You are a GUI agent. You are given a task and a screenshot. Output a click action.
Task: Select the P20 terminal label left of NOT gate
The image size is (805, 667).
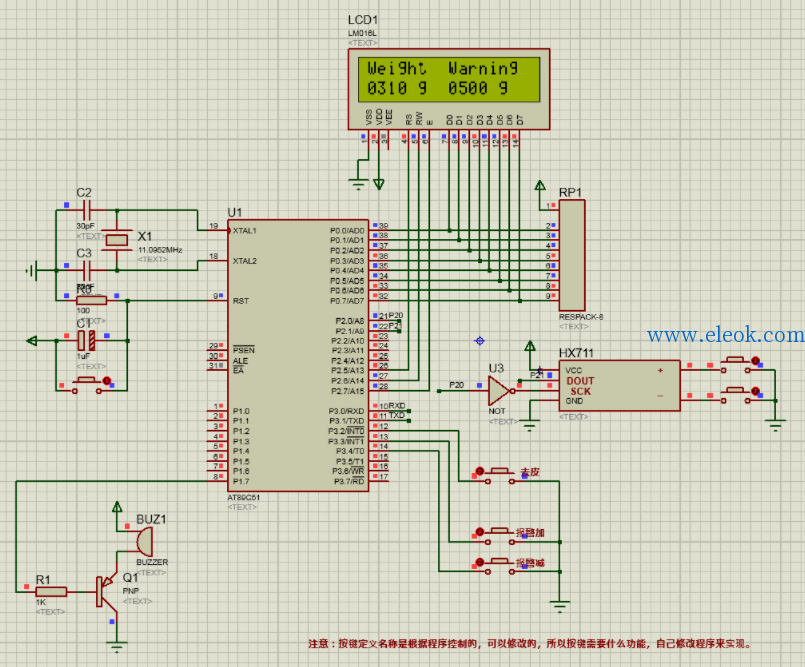(456, 385)
